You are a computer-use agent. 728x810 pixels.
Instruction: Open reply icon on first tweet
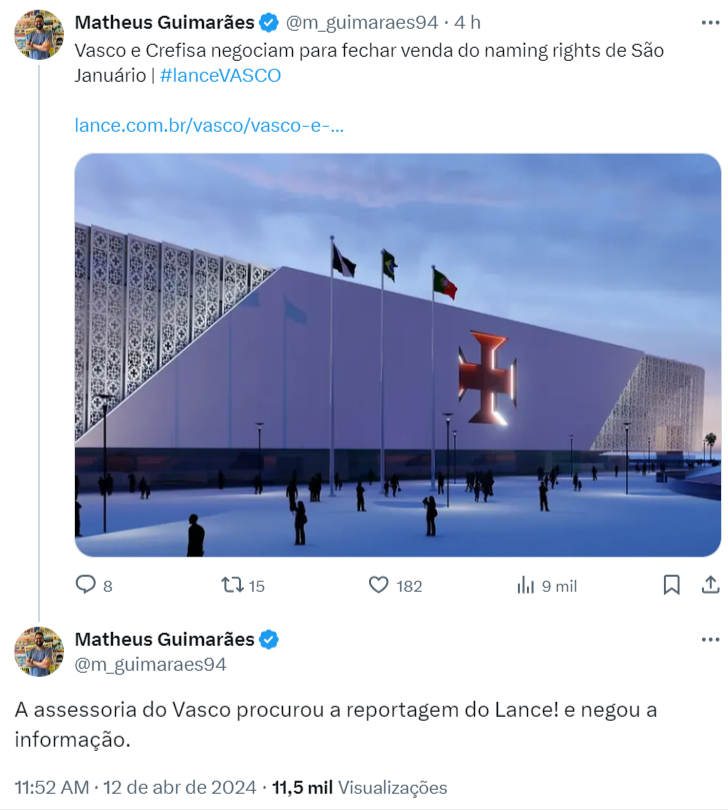(x=86, y=585)
